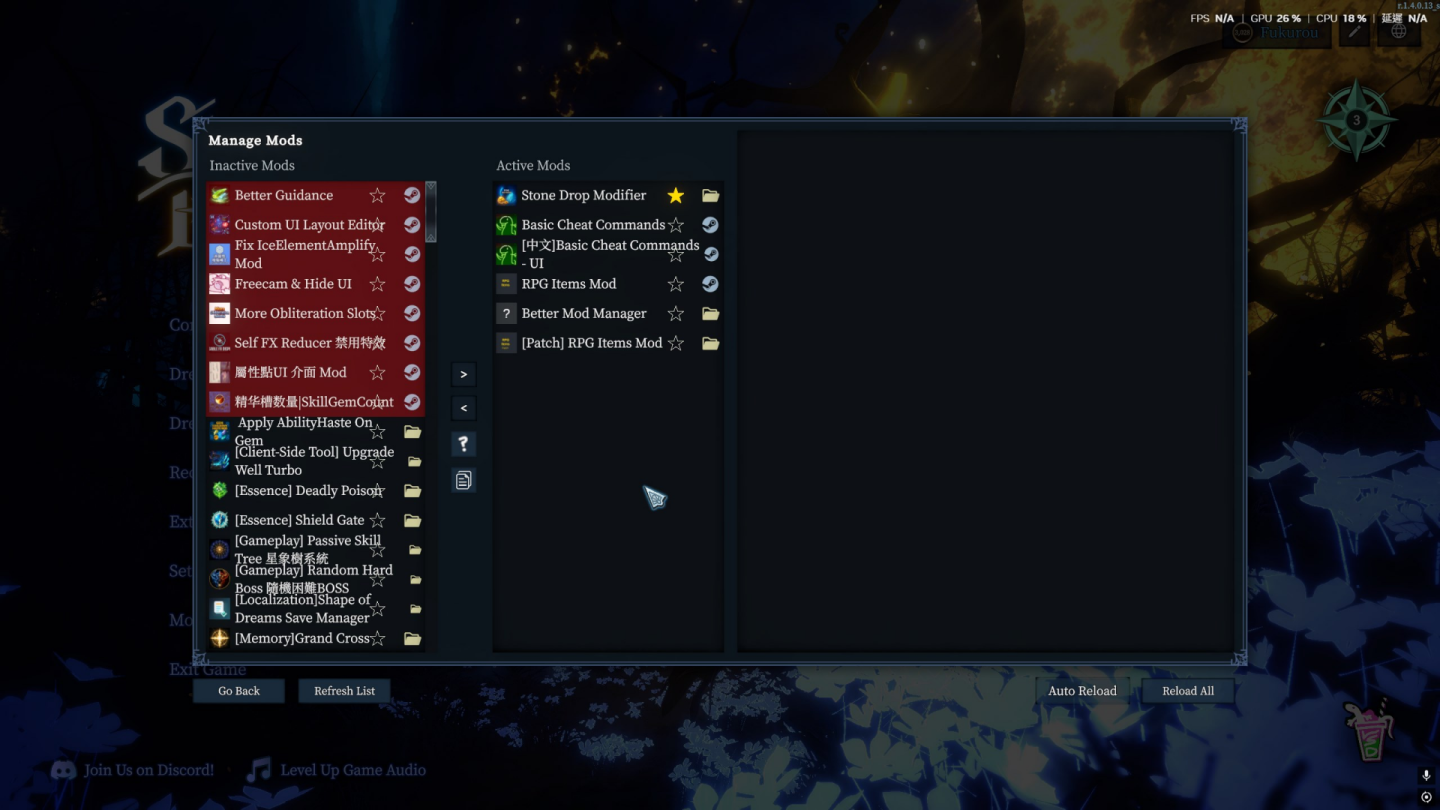Move selected mod to active with > arrow

click(463, 374)
